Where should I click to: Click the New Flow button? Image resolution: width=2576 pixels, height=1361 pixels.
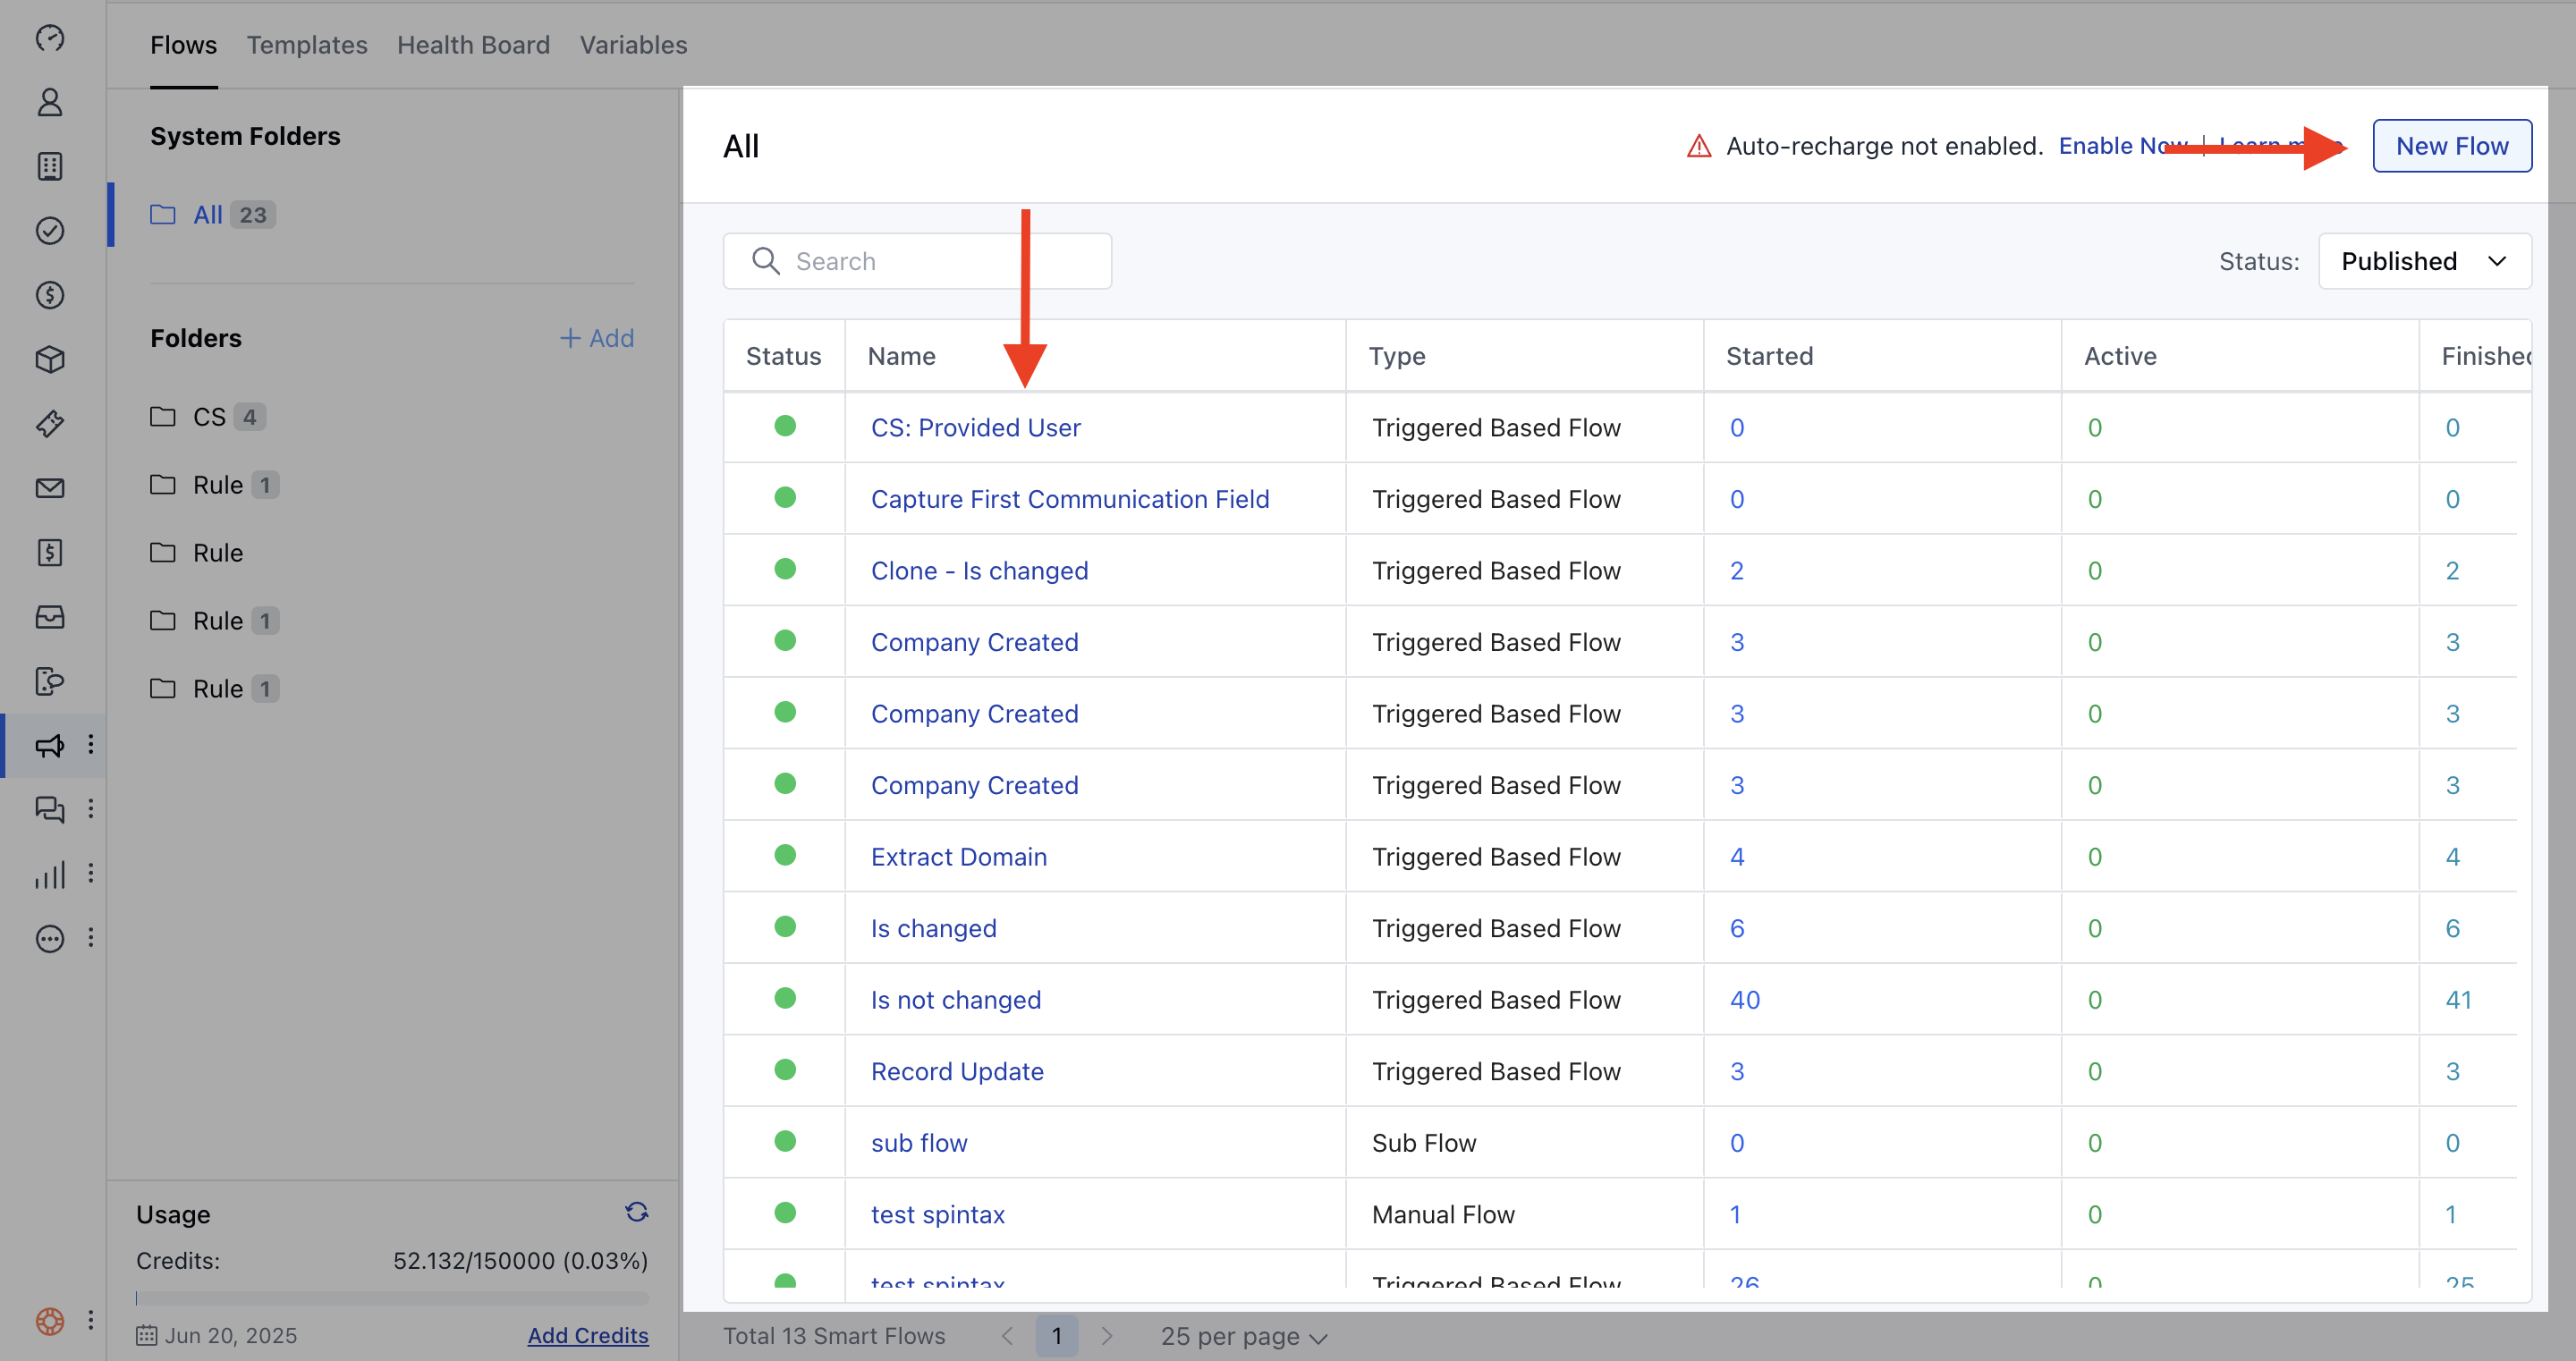point(2451,146)
